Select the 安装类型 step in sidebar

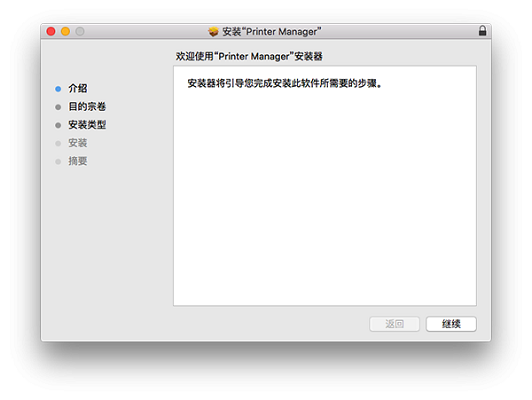[87, 125]
